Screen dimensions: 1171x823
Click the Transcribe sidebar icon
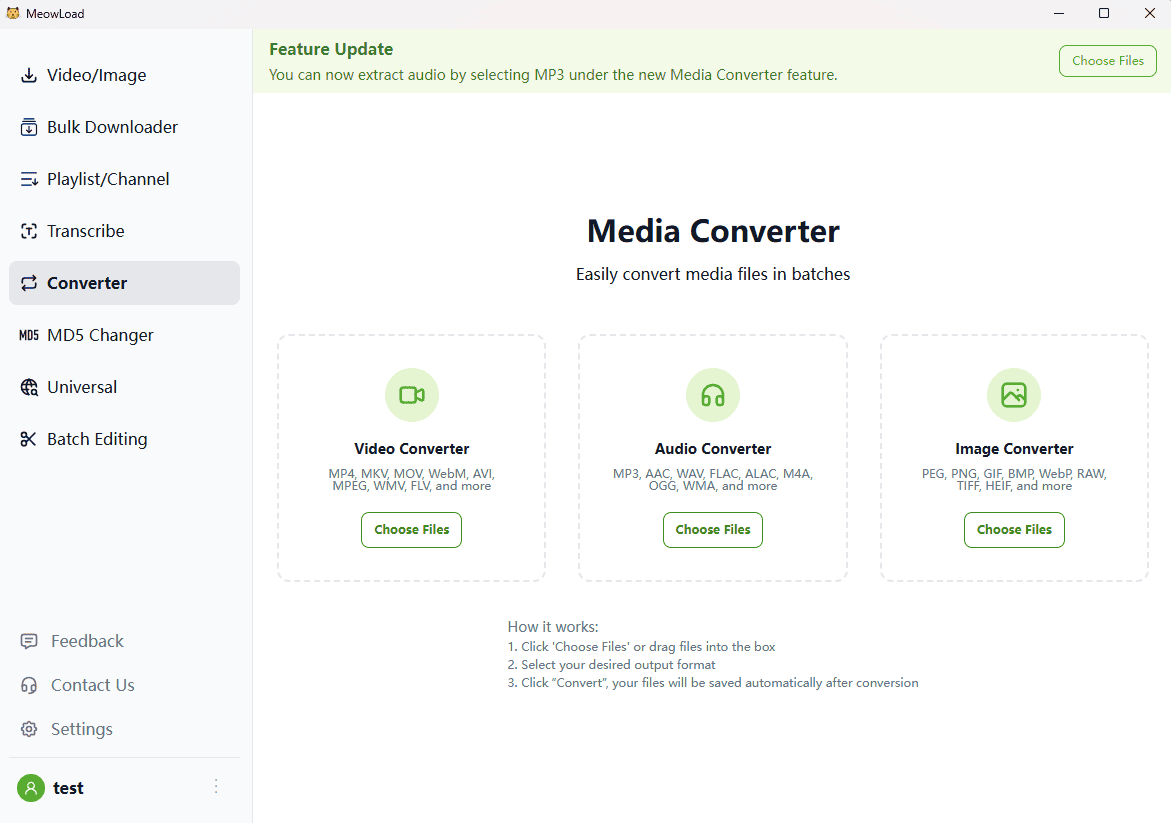(29, 231)
